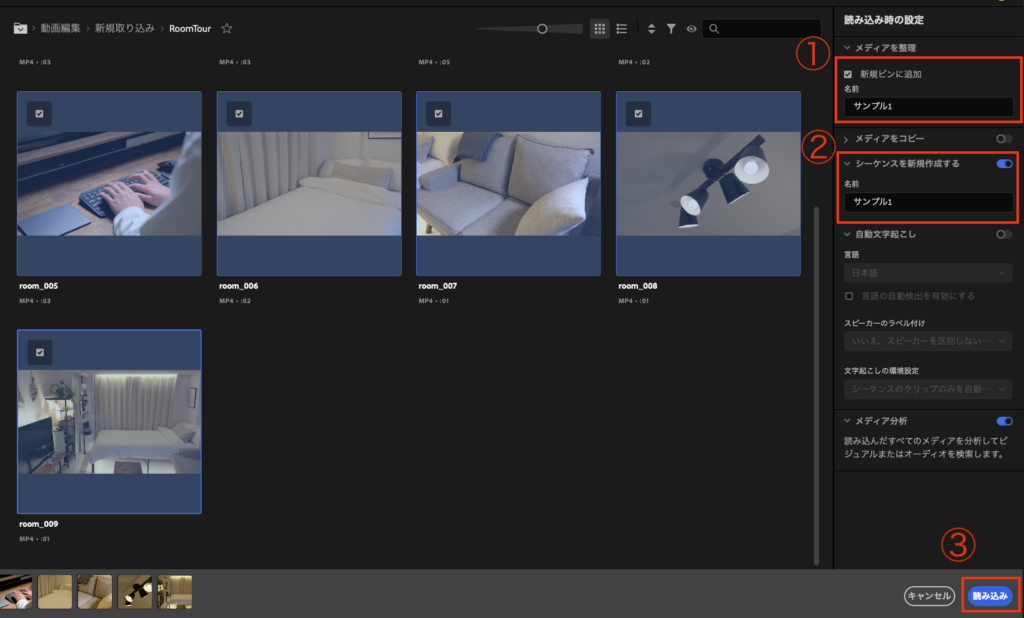Uncheck the room_008 clip checkbox
The image size is (1024, 618).
(x=638, y=114)
